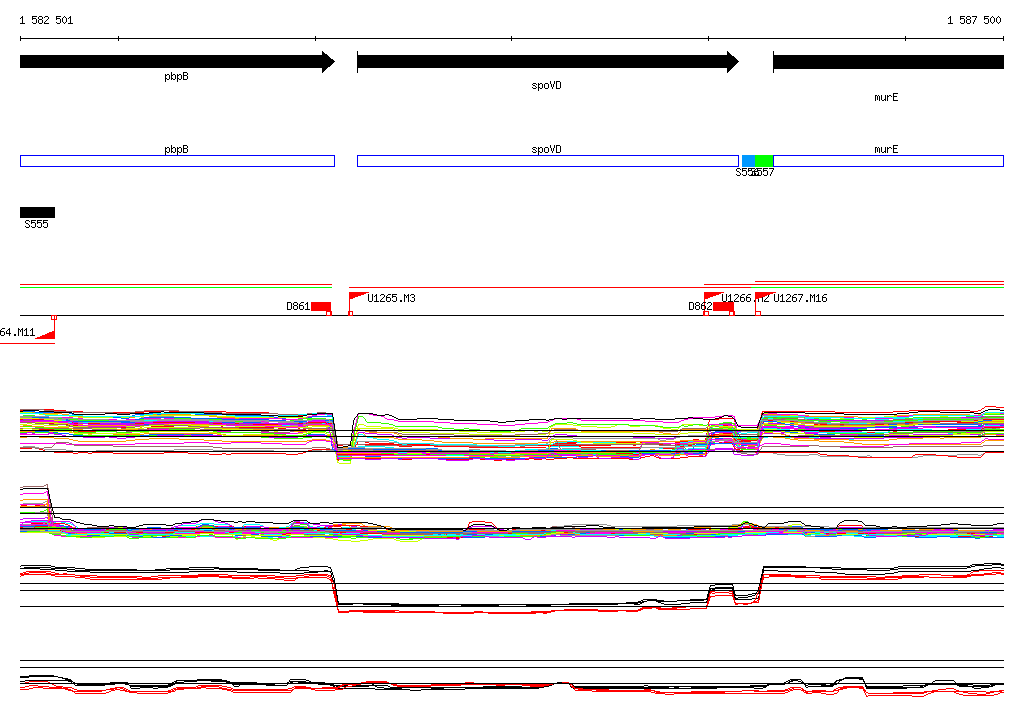1024x714 pixels.
Task: Click the pbpB label above the blue box
Action: pyautogui.click(x=176, y=150)
